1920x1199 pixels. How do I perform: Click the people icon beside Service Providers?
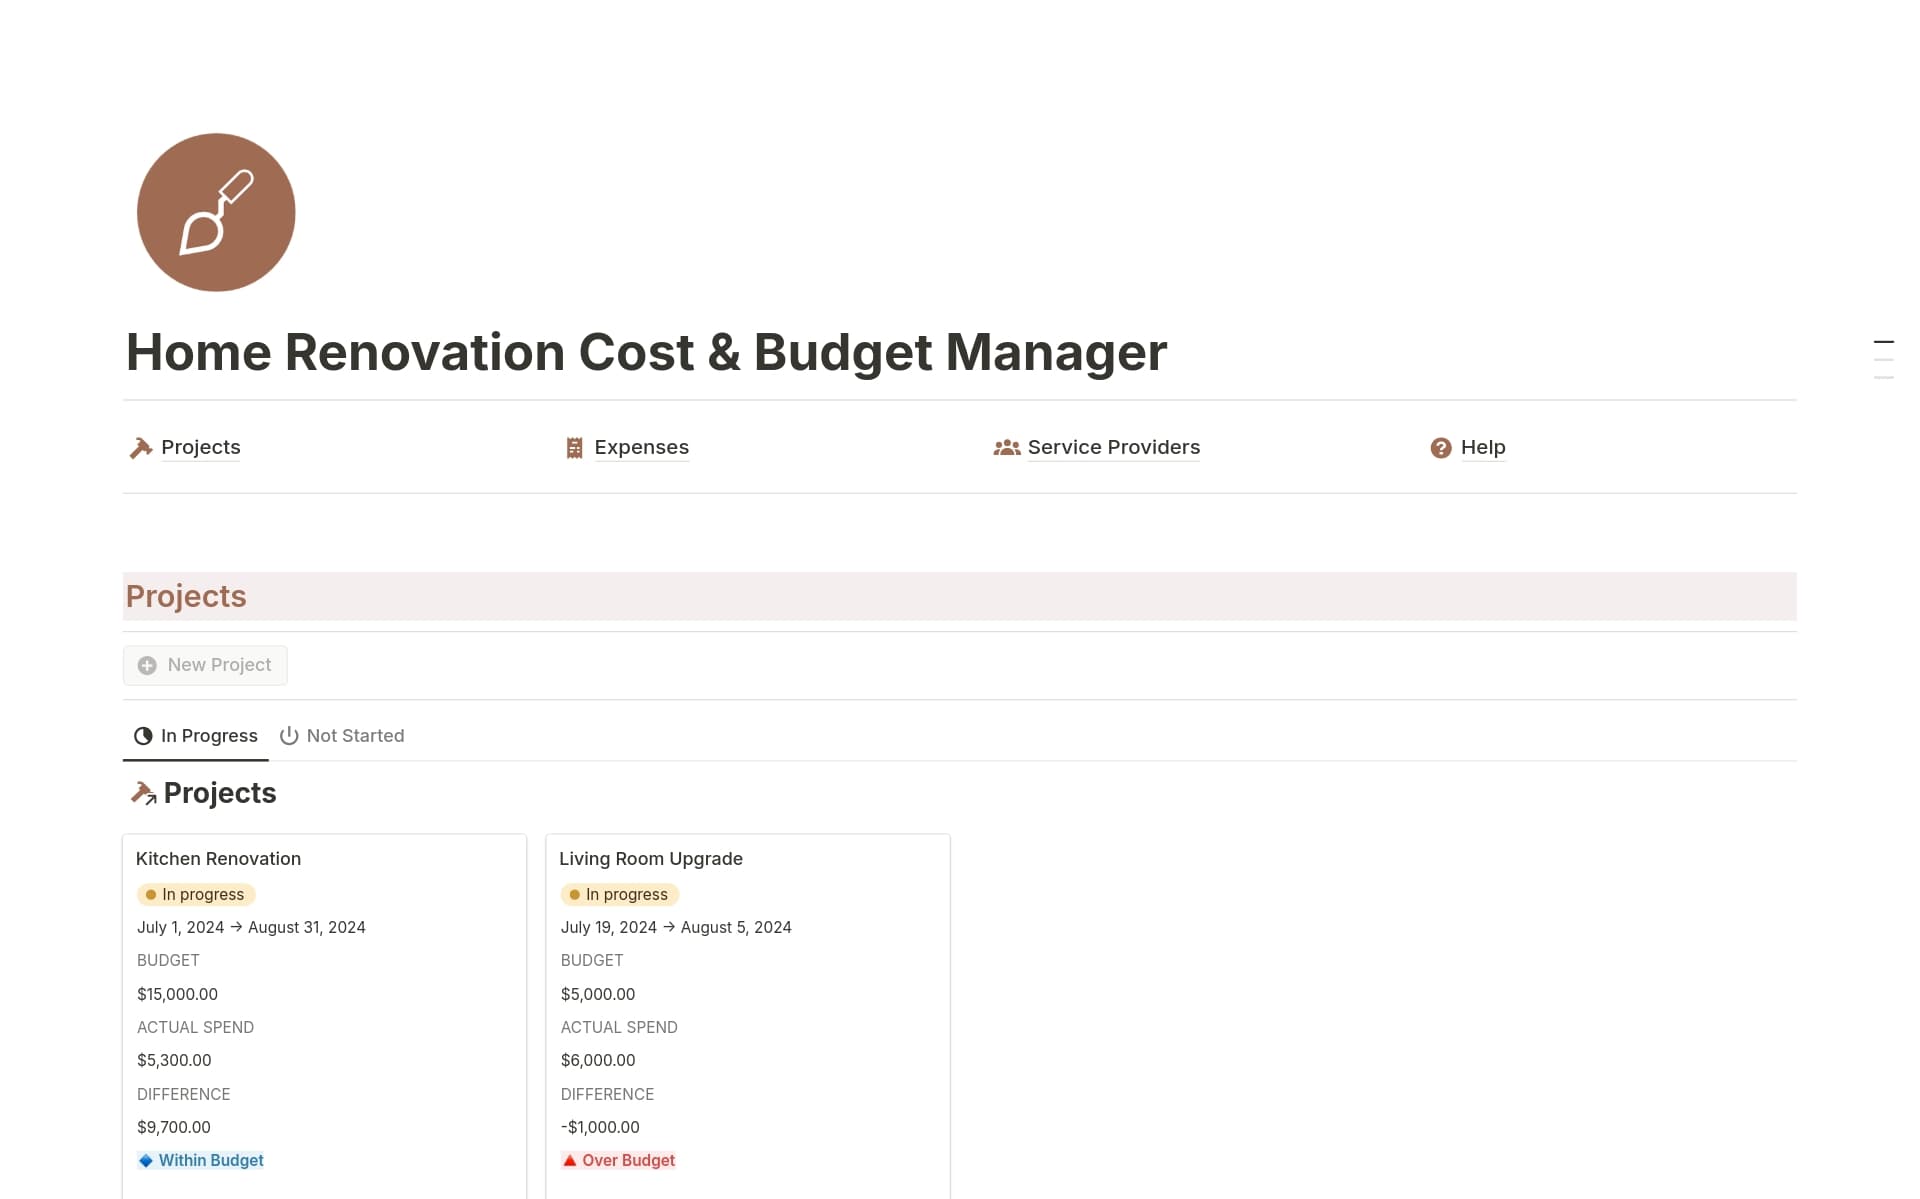1006,447
